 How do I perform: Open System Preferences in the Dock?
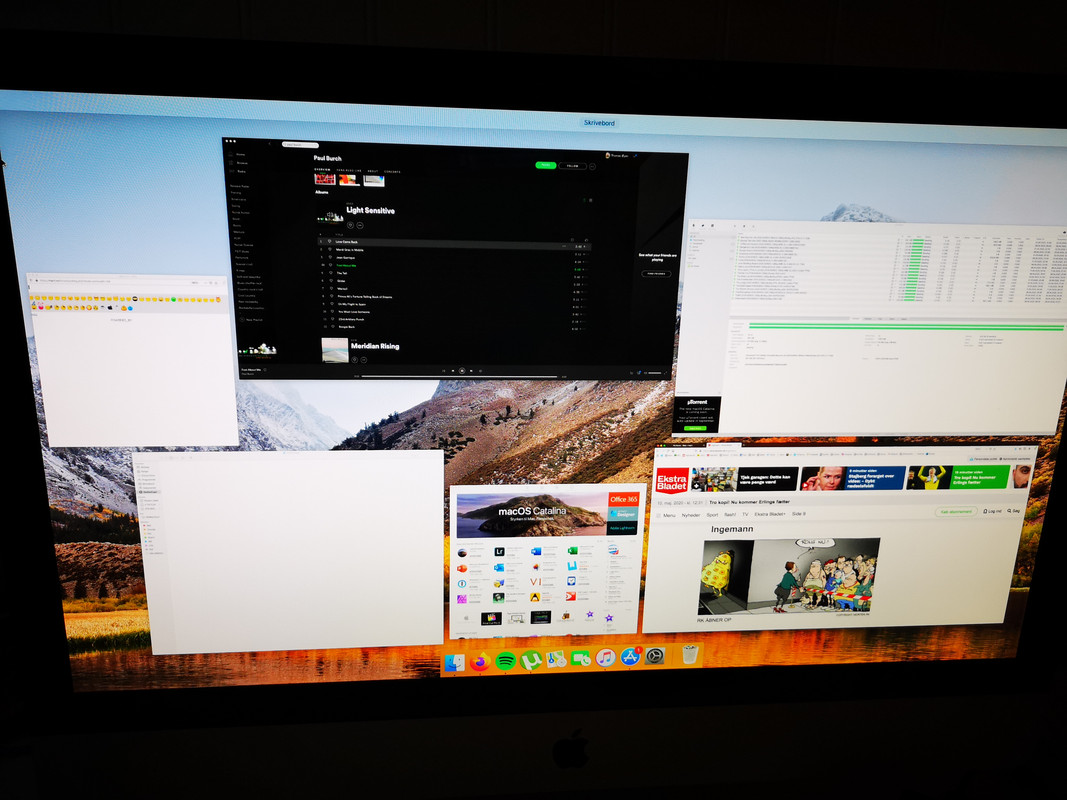(655, 656)
